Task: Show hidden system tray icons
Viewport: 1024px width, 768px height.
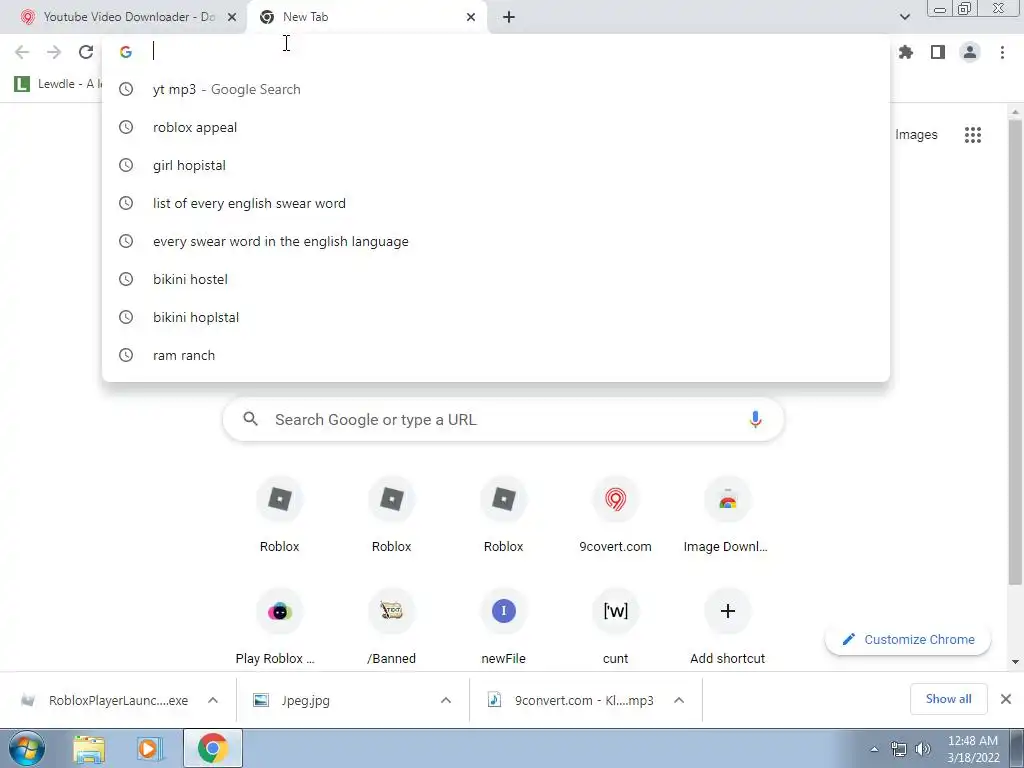Action: pos(874,749)
